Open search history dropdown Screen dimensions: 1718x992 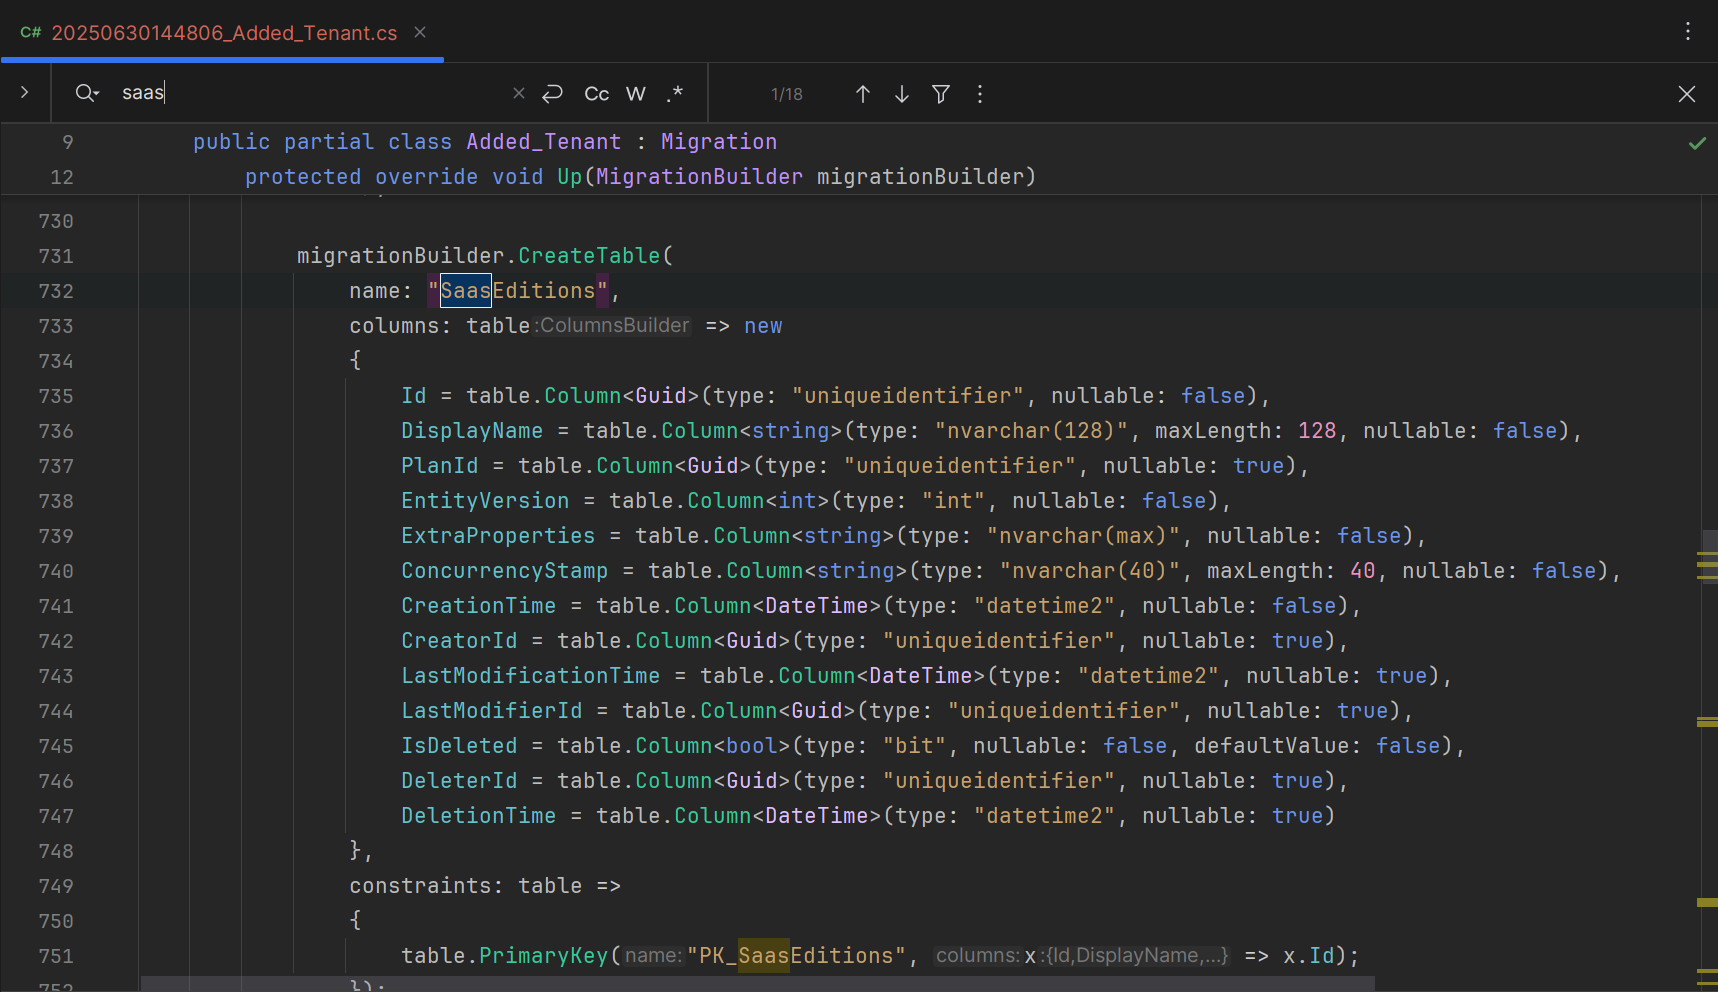click(87, 93)
